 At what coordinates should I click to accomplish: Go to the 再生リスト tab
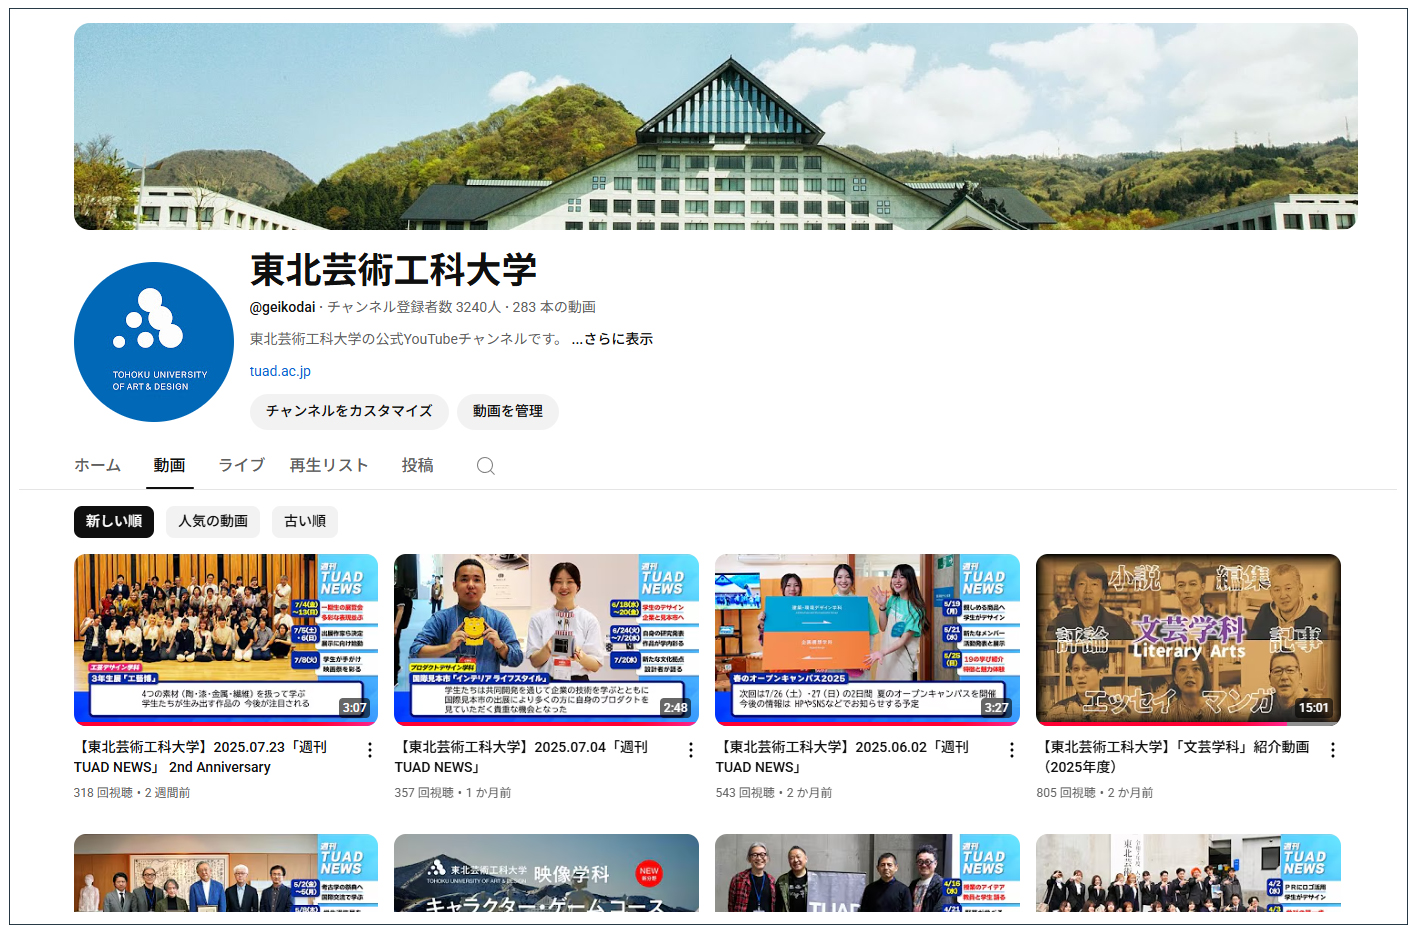point(329,465)
